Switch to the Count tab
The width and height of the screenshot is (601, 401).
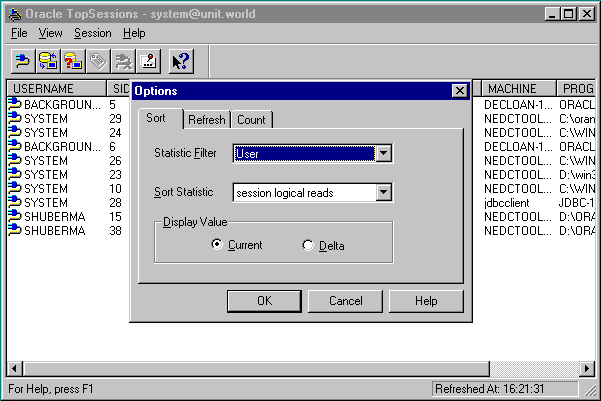[x=251, y=120]
